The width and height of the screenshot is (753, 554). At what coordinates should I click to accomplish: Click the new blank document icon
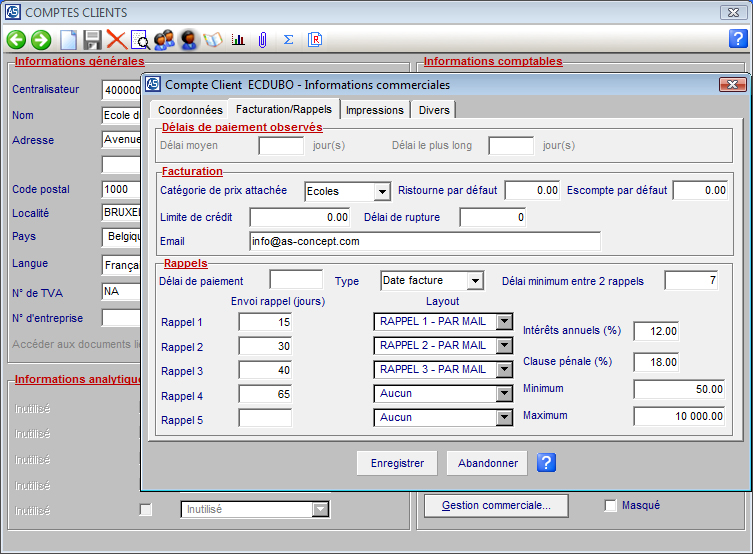click(68, 40)
